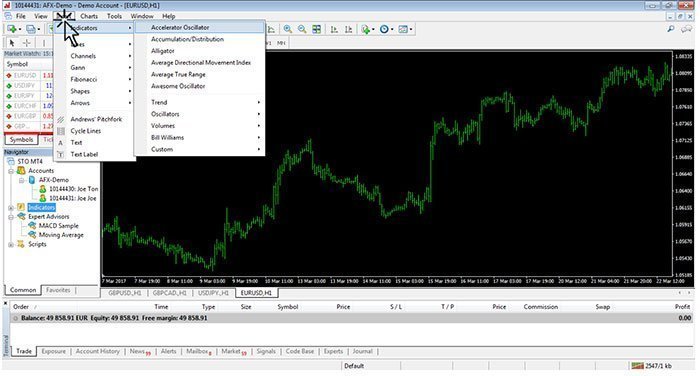This screenshot has height=376, width=700.
Task: Click the Andrews' Pitchfork icon in the menu
Action: 61,119
